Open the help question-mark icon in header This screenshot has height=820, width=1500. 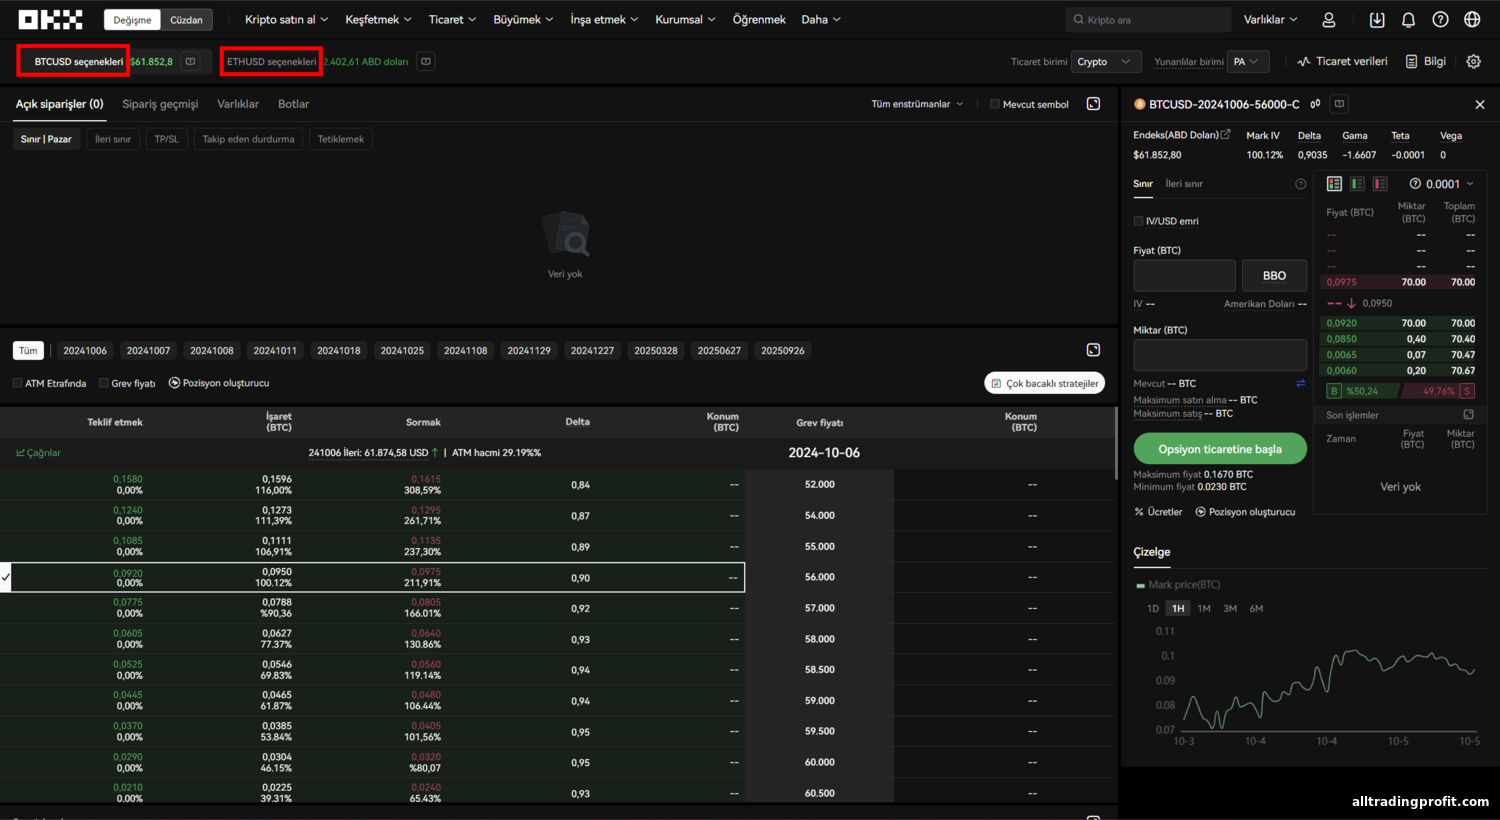pos(1440,19)
